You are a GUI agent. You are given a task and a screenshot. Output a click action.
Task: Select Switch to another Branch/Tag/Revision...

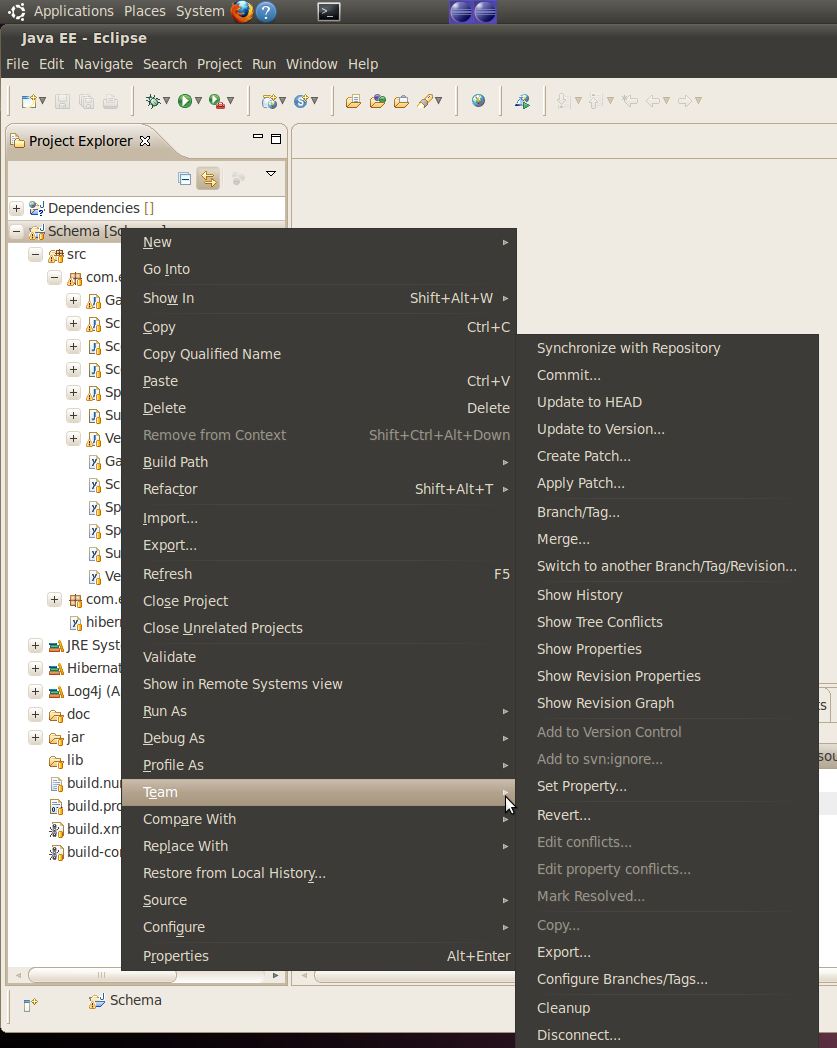pos(667,566)
